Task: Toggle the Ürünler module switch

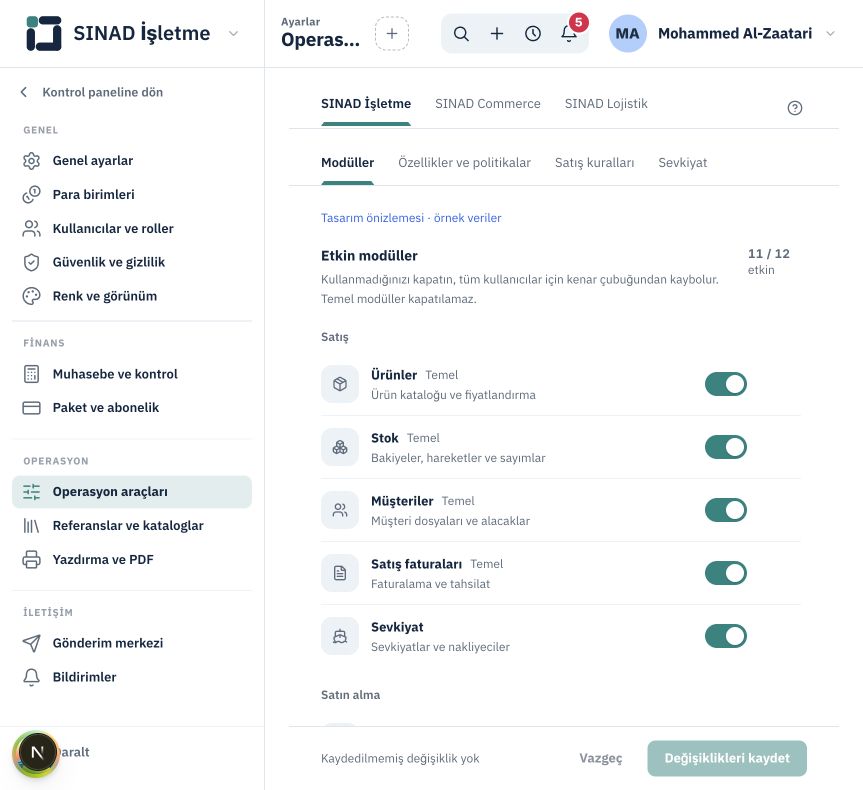Action: pyautogui.click(x=725, y=384)
